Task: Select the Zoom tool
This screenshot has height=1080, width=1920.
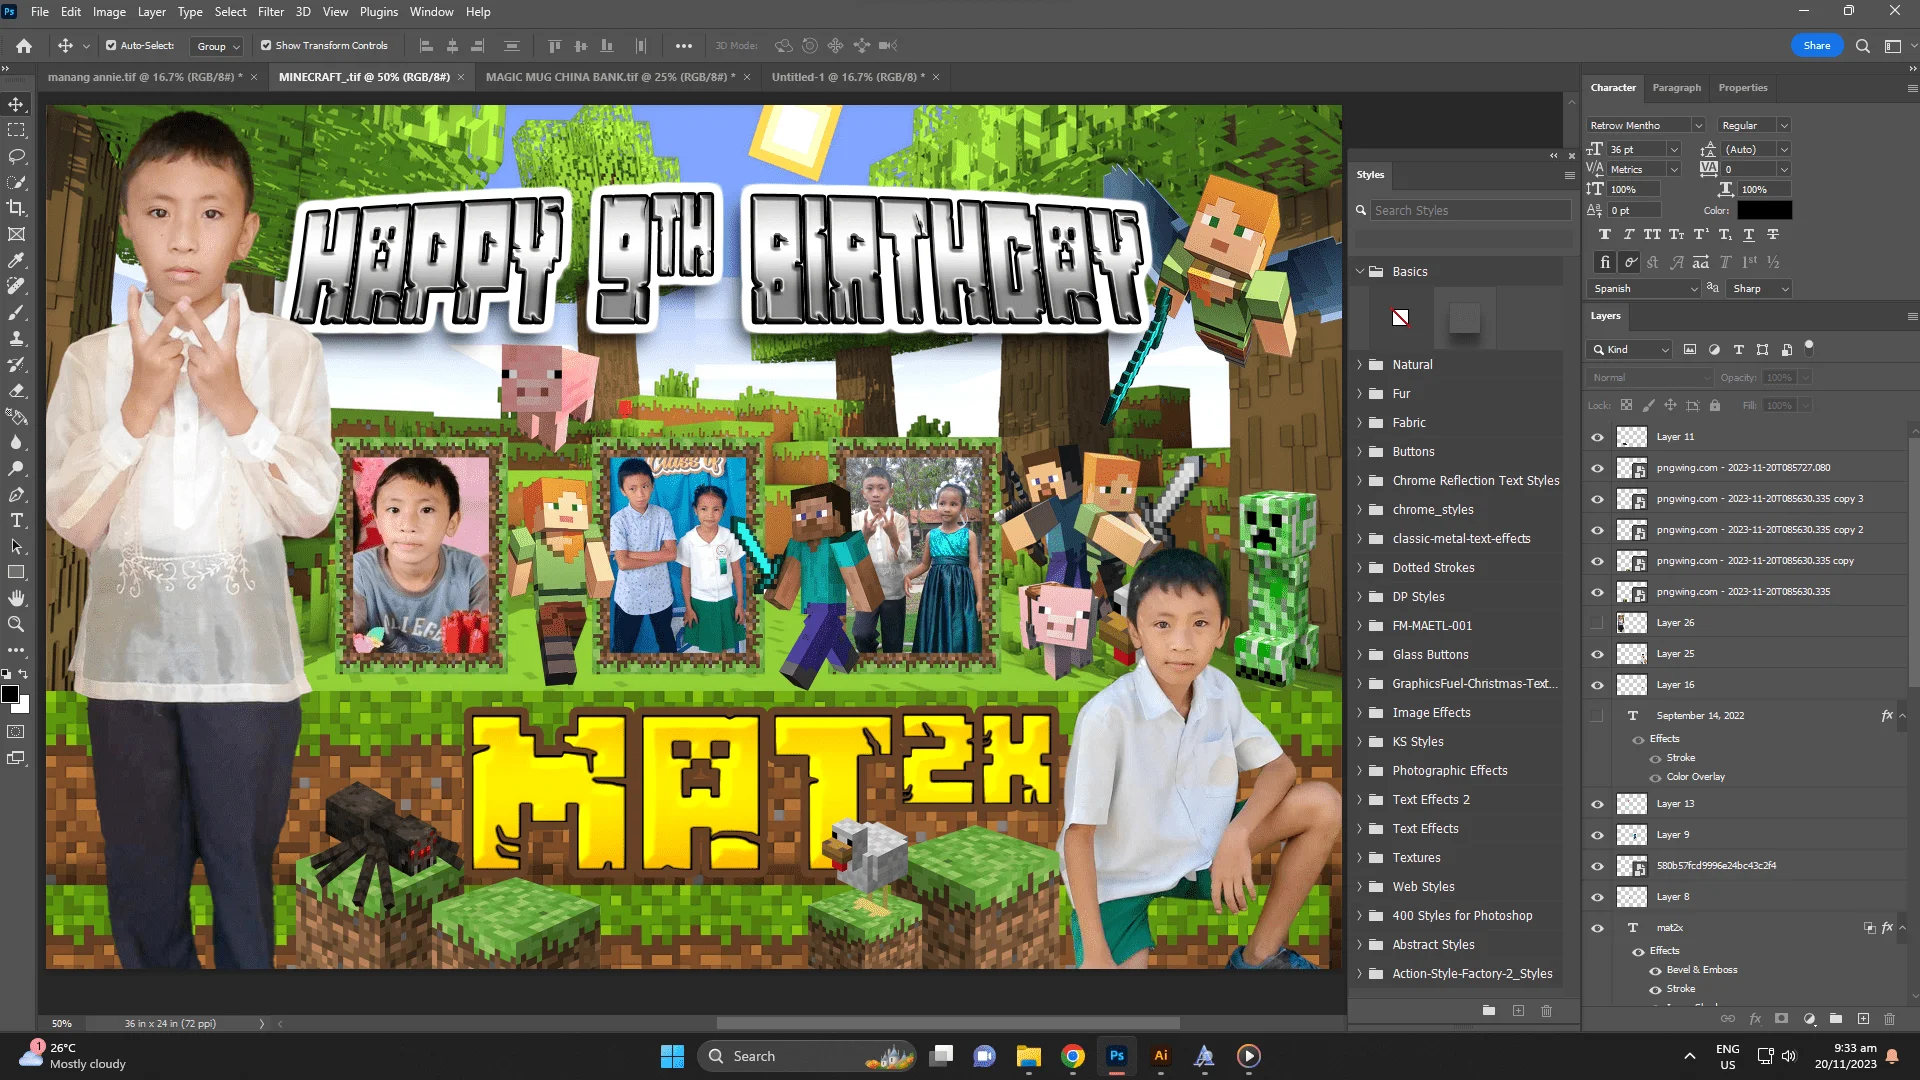Action: 16,624
